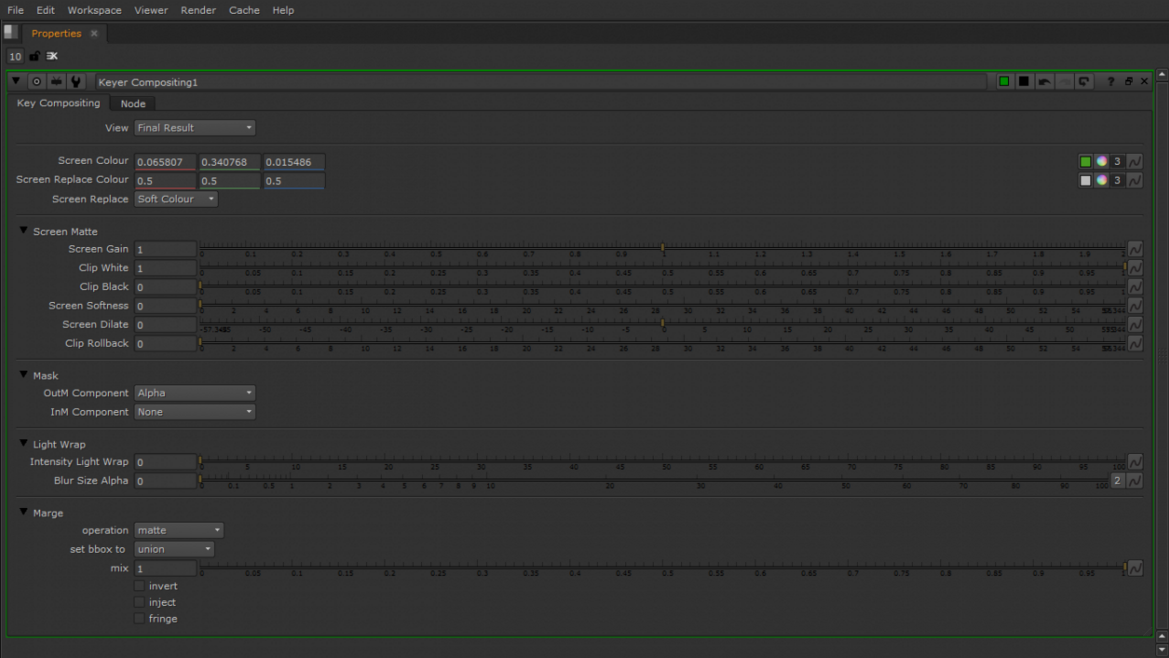Enable the invert checkbox under Marge
The width and height of the screenshot is (1169, 658).
click(x=139, y=586)
